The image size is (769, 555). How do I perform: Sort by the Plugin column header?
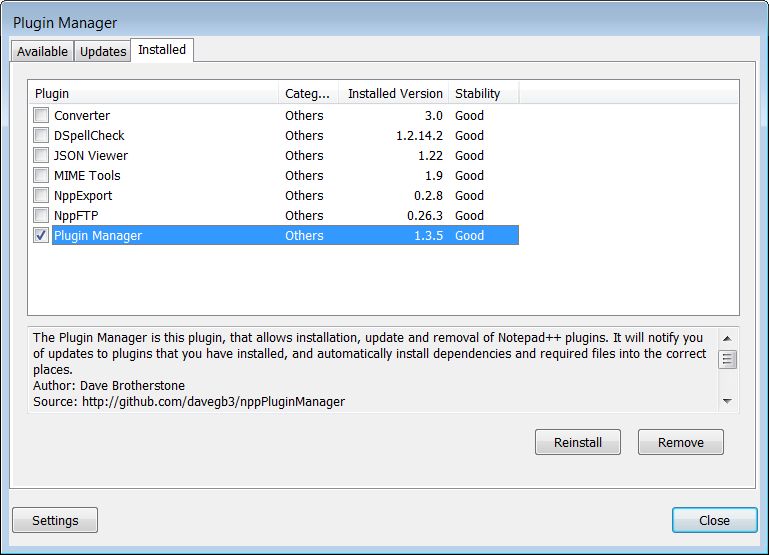tap(154, 93)
